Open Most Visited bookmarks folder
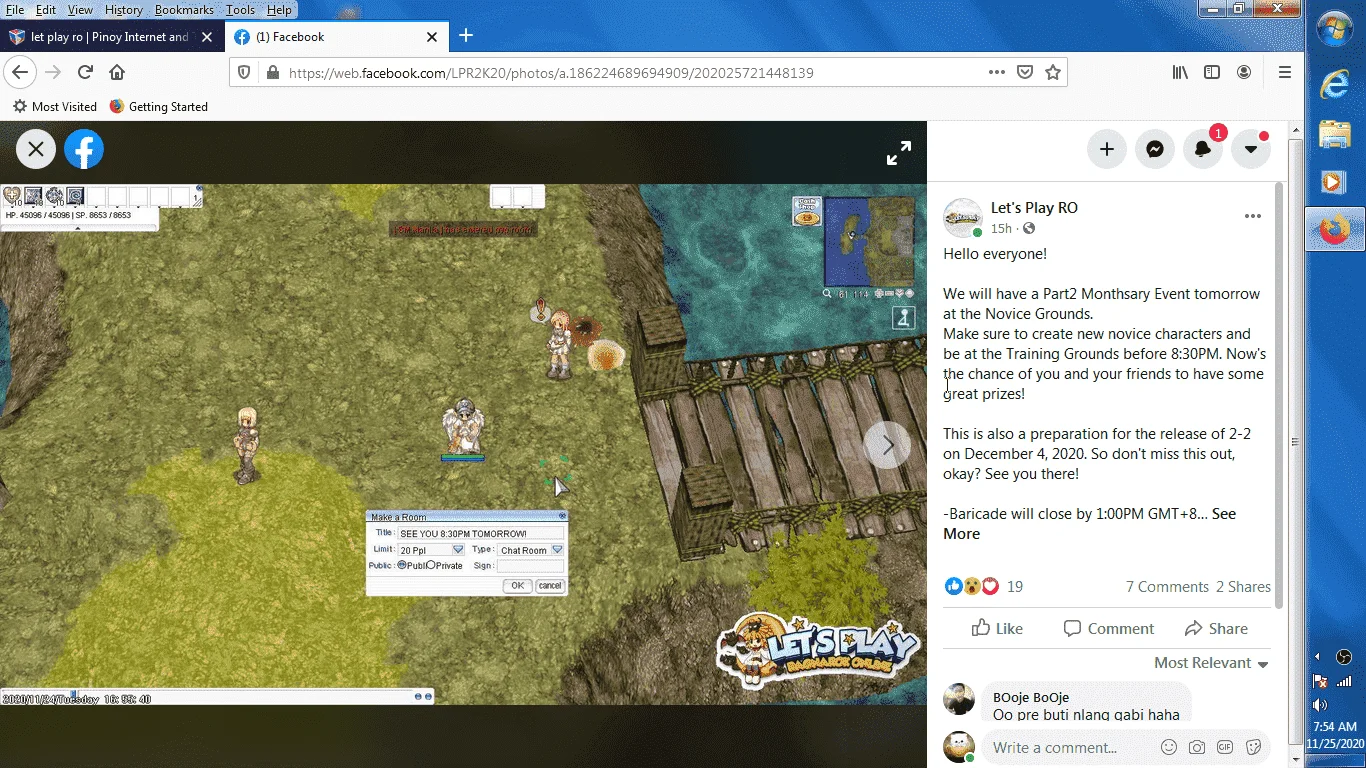 pyautogui.click(x=54, y=106)
